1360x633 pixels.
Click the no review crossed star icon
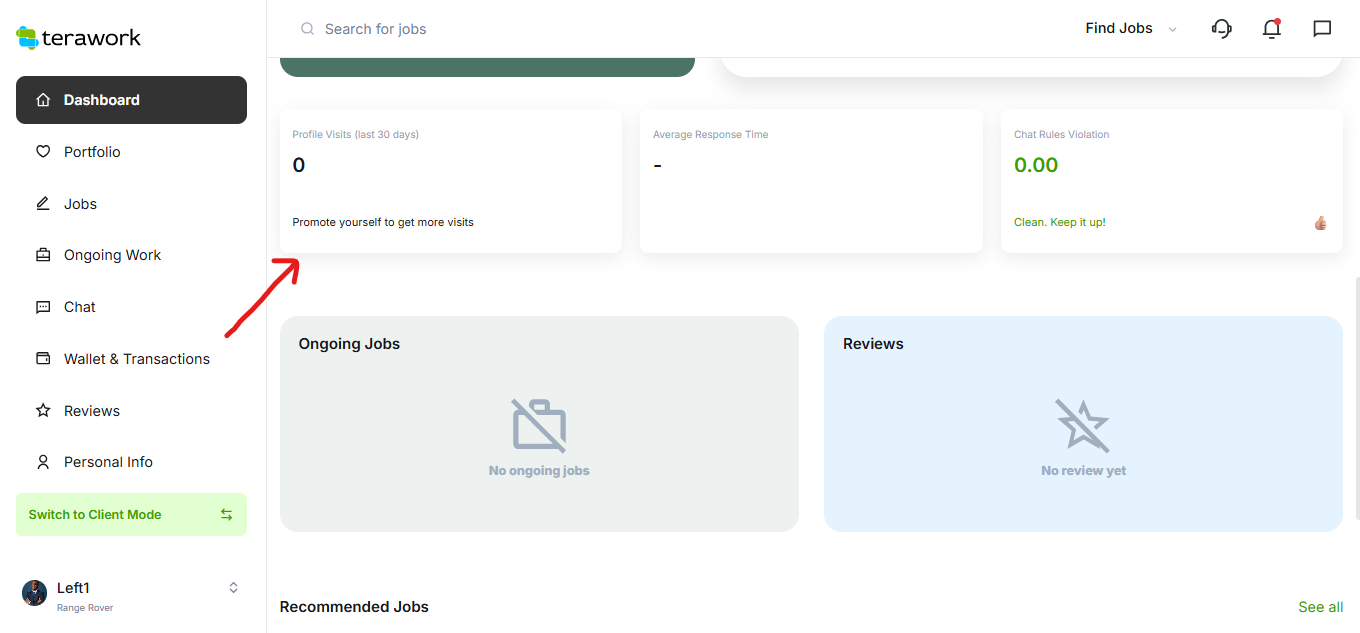pos(1083,425)
